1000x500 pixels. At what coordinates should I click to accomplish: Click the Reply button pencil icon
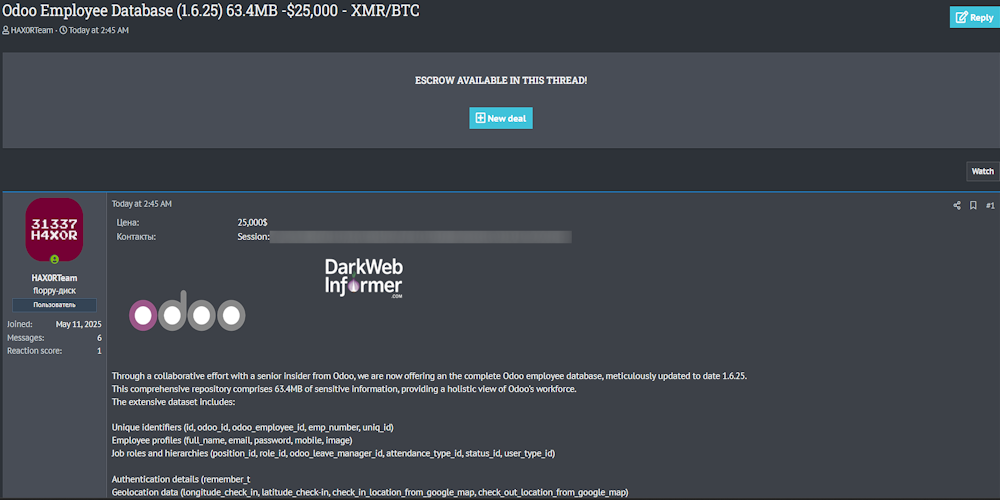[x=961, y=17]
